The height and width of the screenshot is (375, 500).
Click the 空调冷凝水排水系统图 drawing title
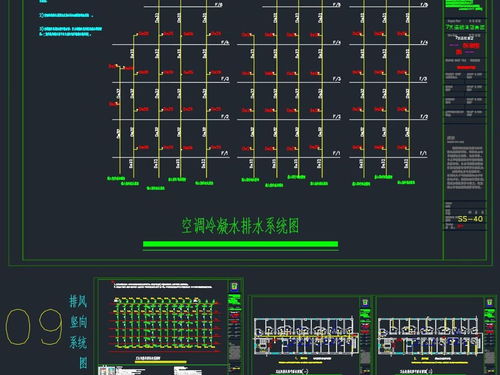tap(240, 226)
